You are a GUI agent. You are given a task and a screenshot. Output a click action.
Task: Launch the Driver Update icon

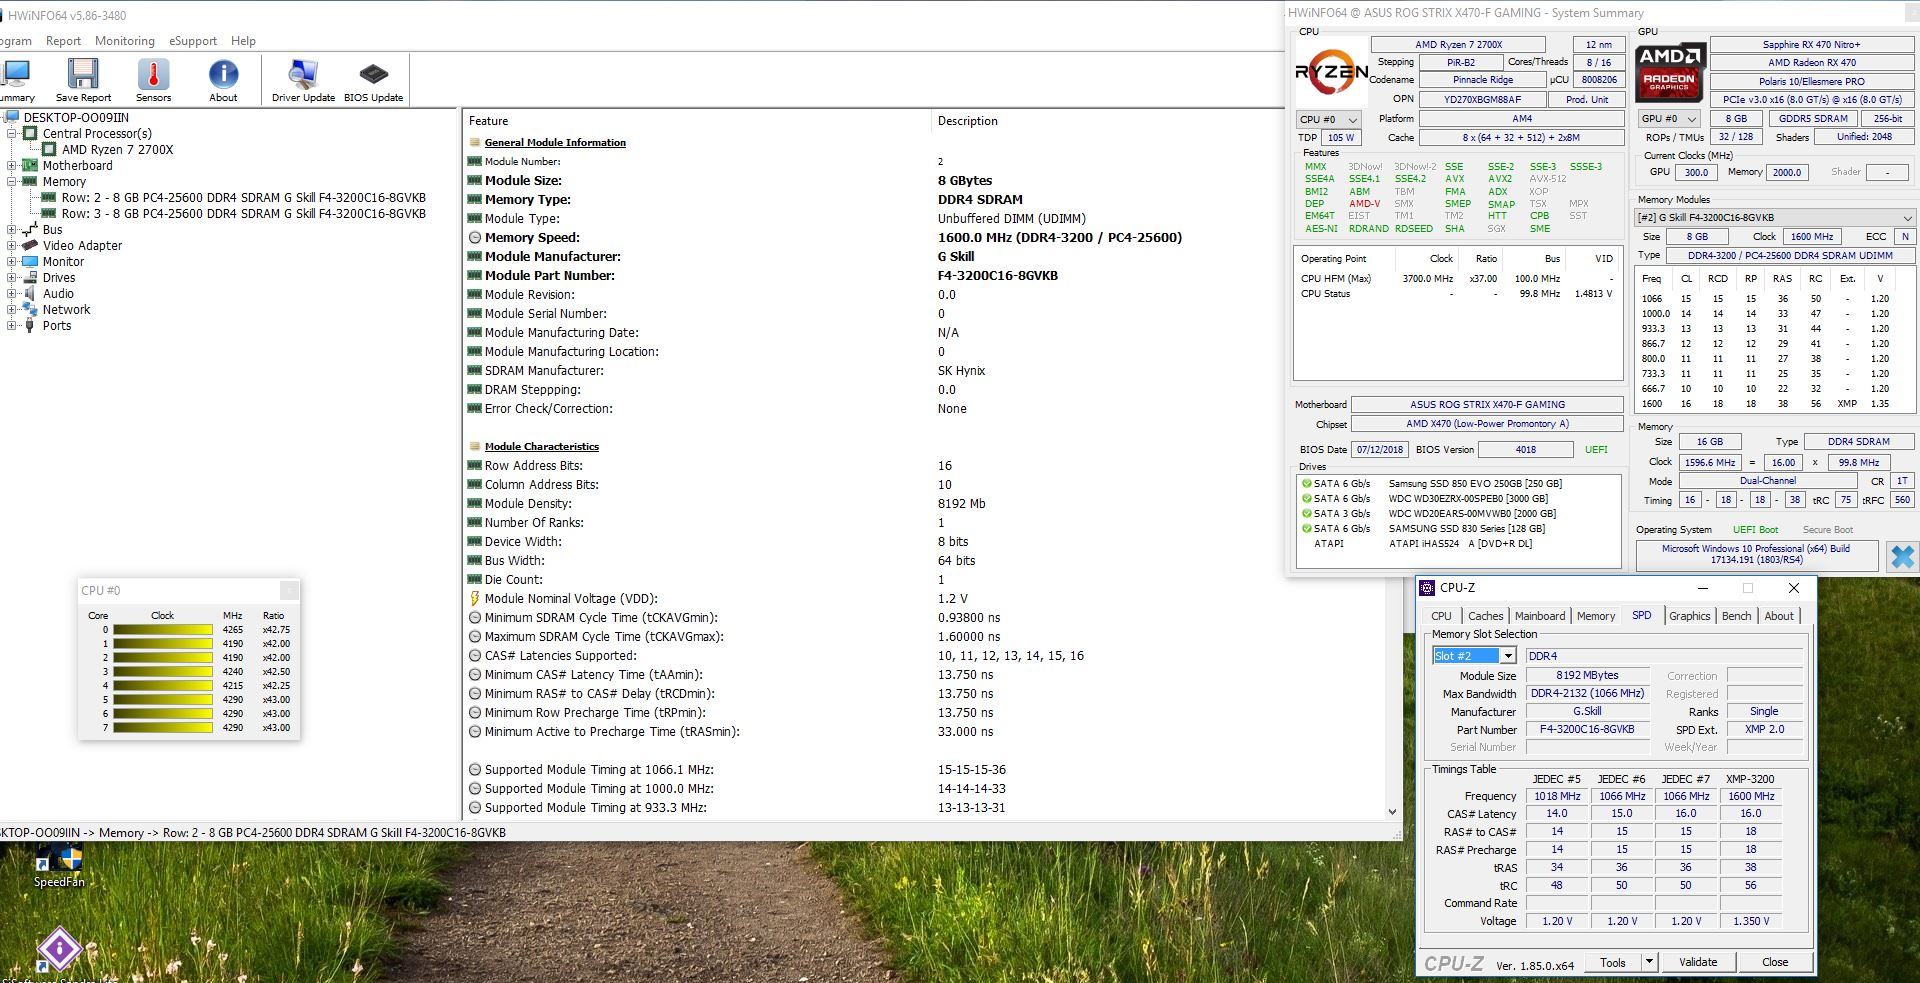tap(303, 80)
